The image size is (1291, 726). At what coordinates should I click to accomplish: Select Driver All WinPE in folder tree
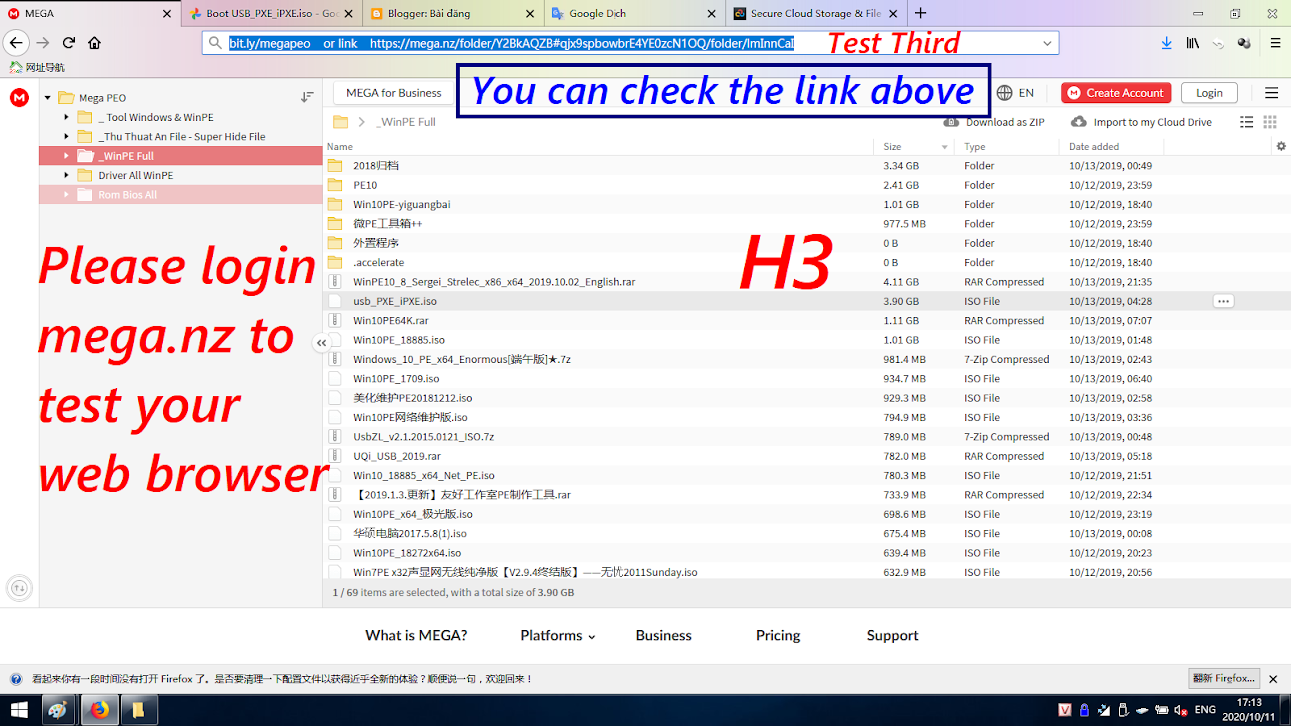click(135, 175)
